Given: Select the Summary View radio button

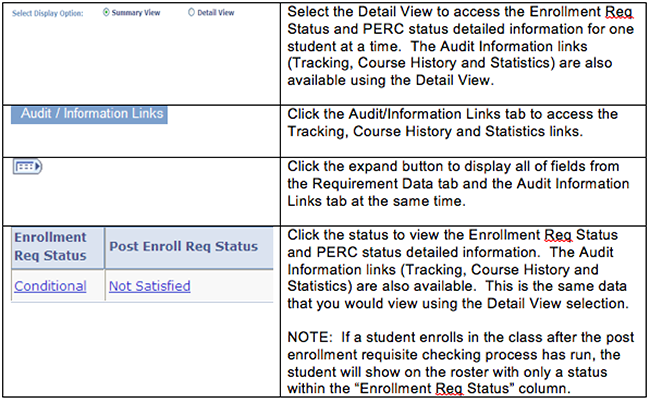Looking at the screenshot, I should coord(106,12).
